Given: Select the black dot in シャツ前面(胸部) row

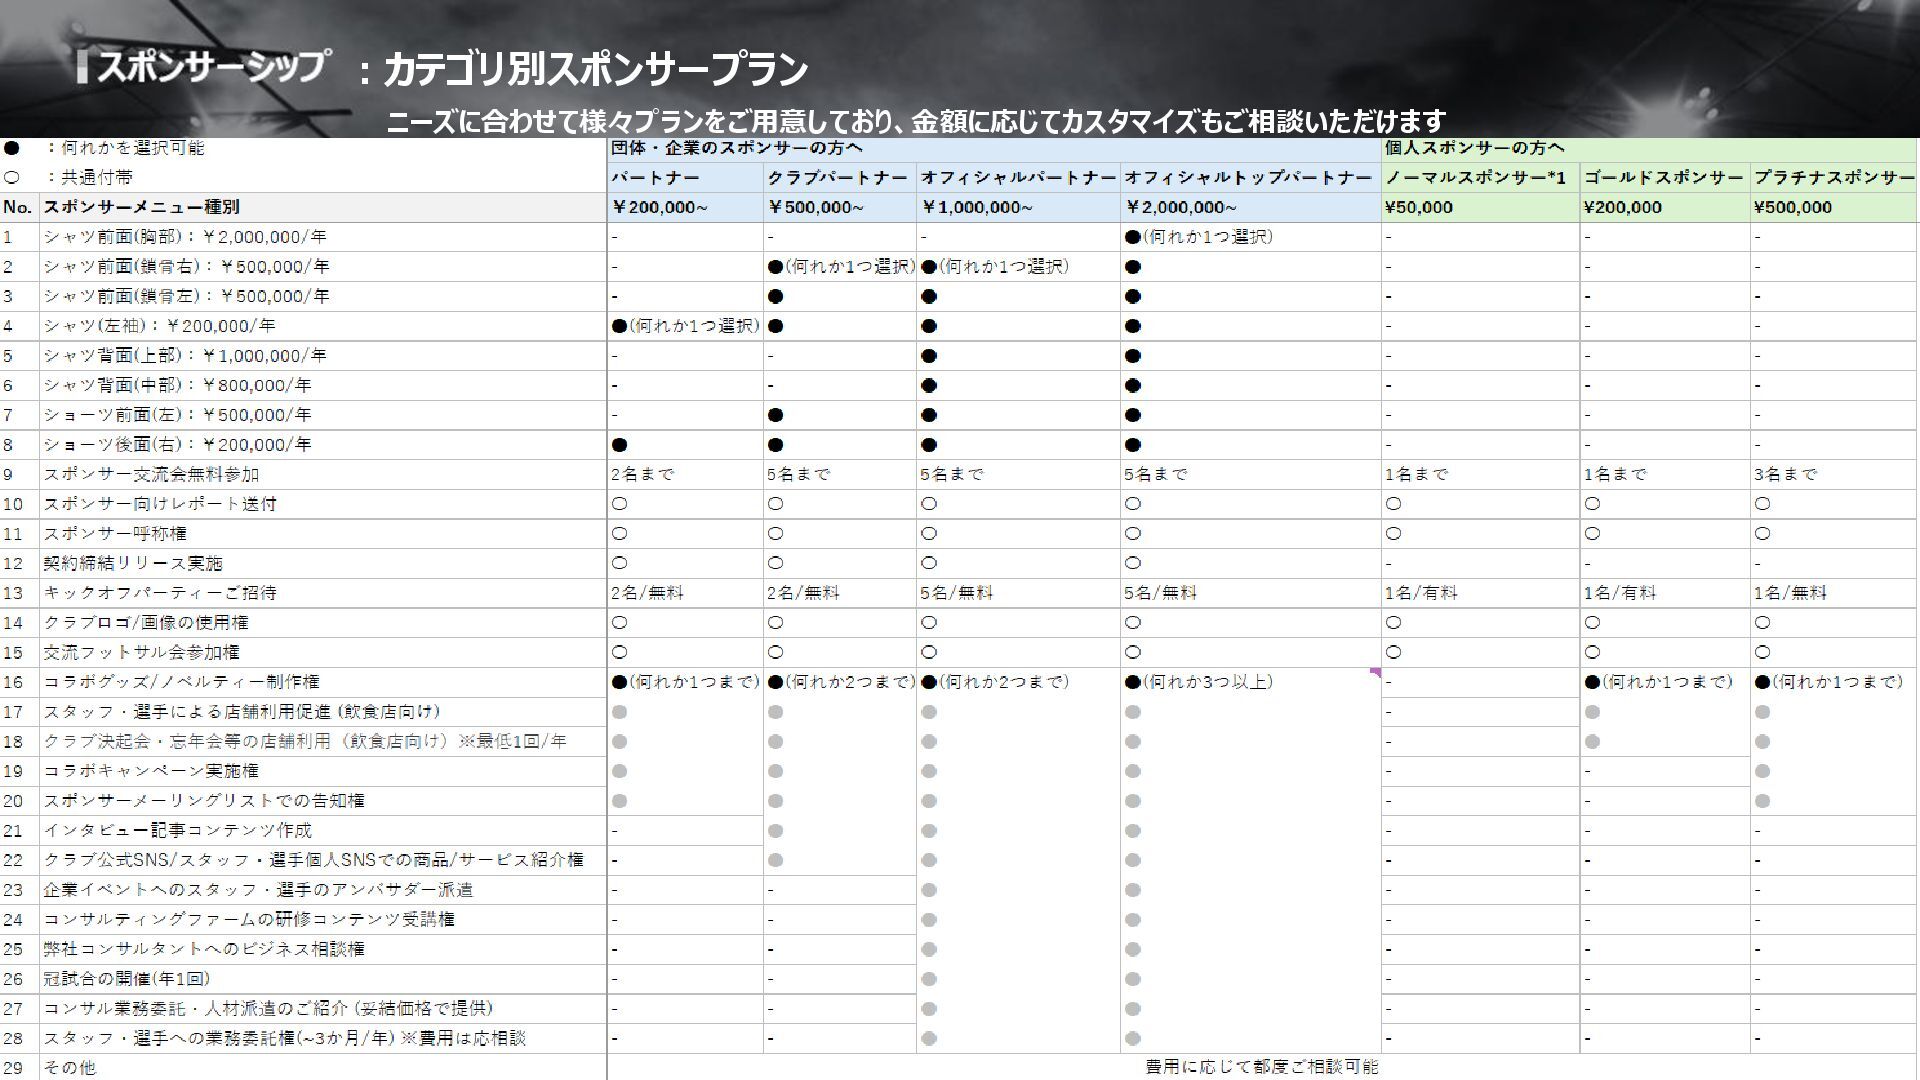Looking at the screenshot, I should [1132, 237].
